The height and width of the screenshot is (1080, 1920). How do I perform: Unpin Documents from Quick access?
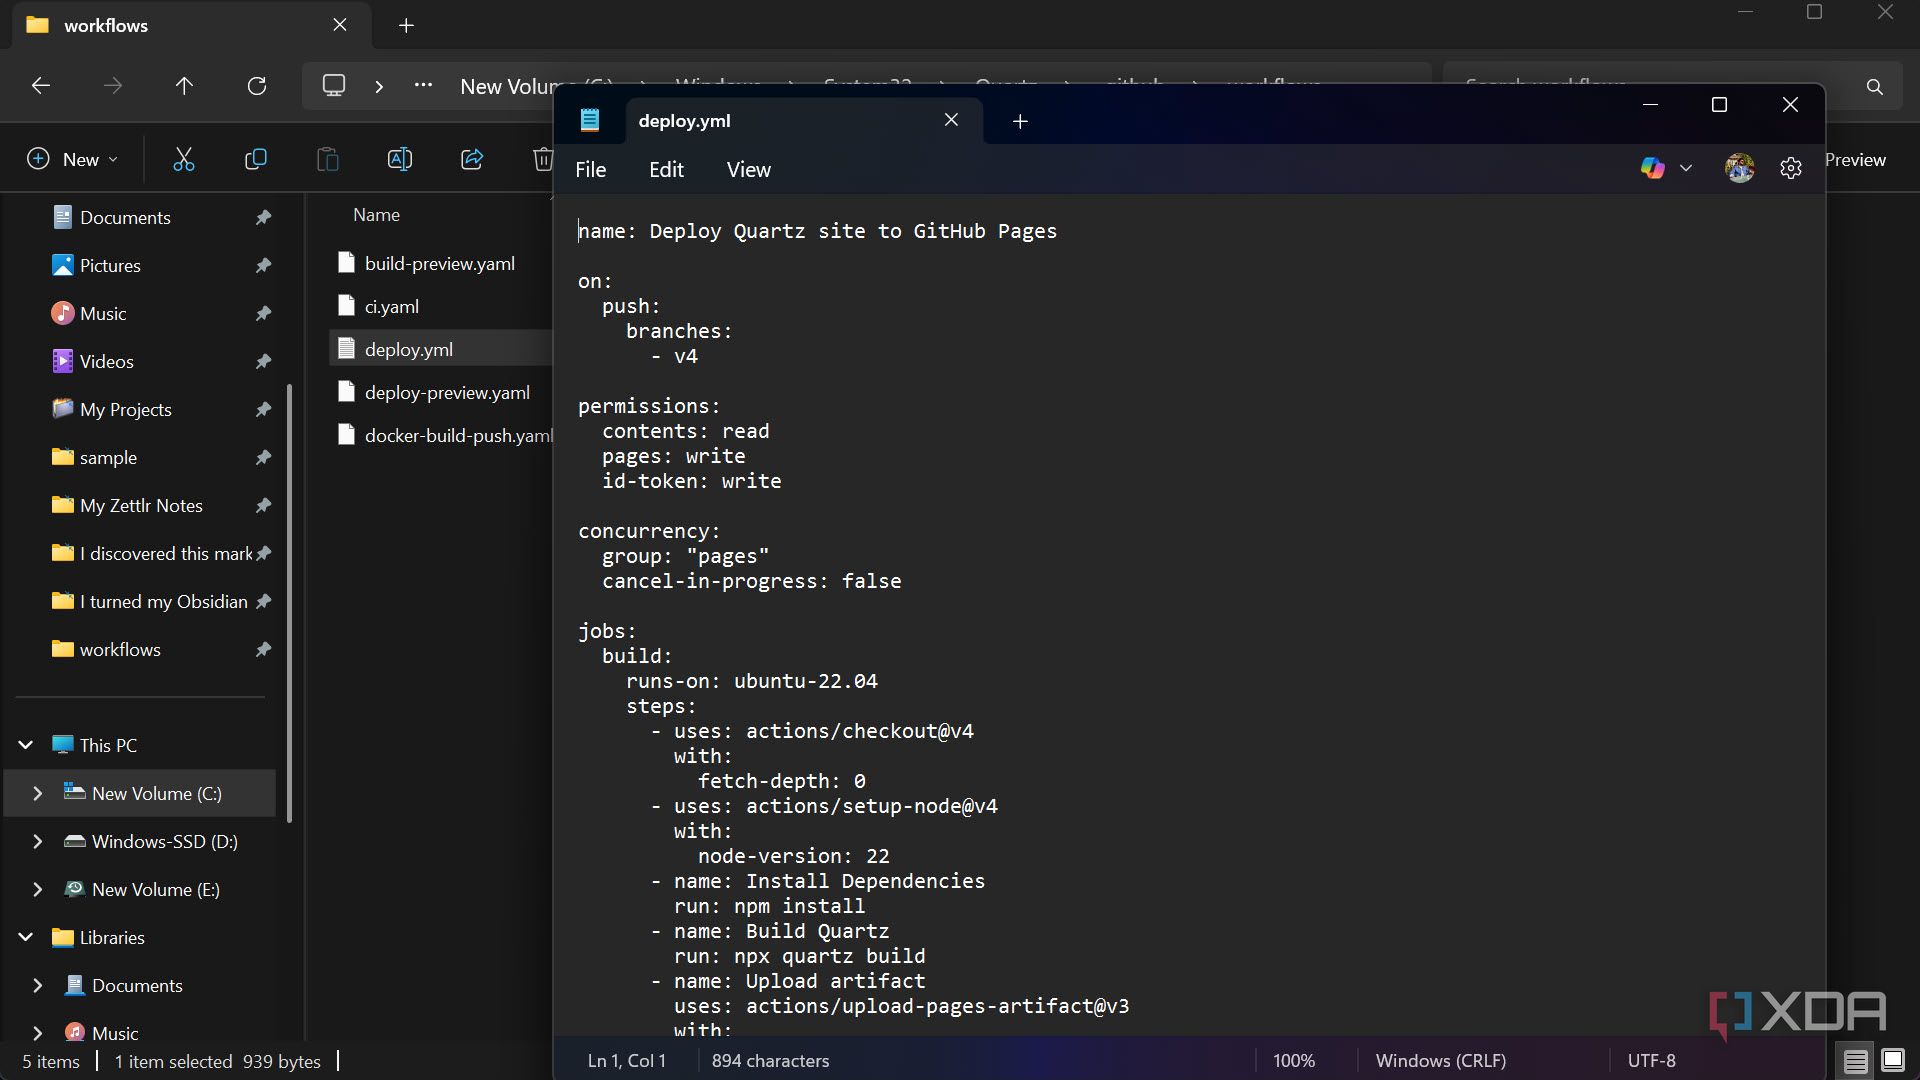262,217
